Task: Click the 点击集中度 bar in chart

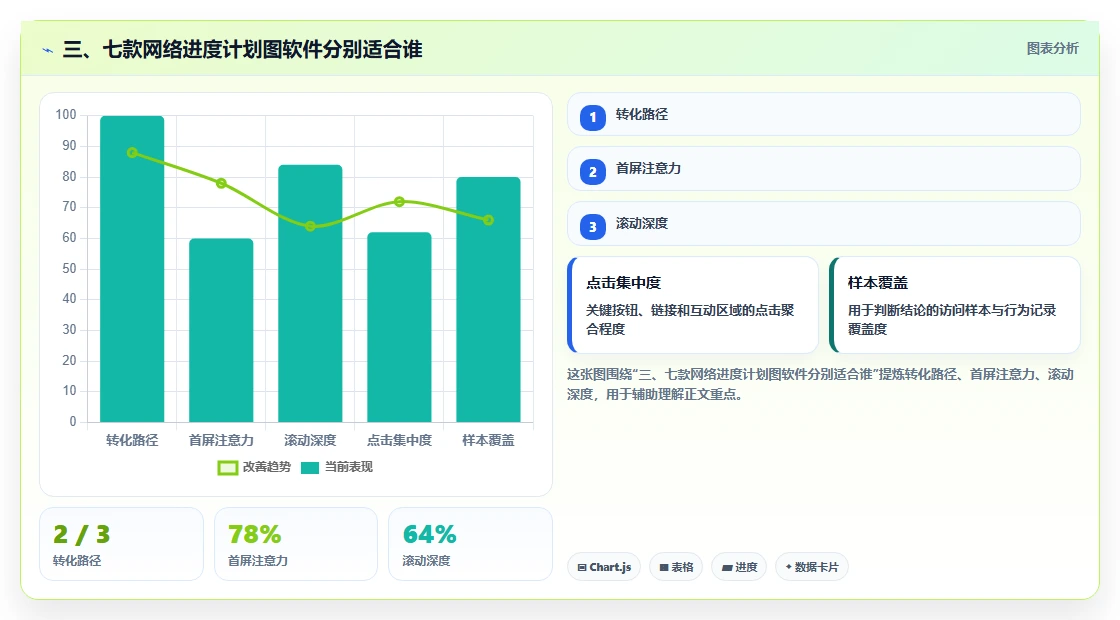Action: 399,327
